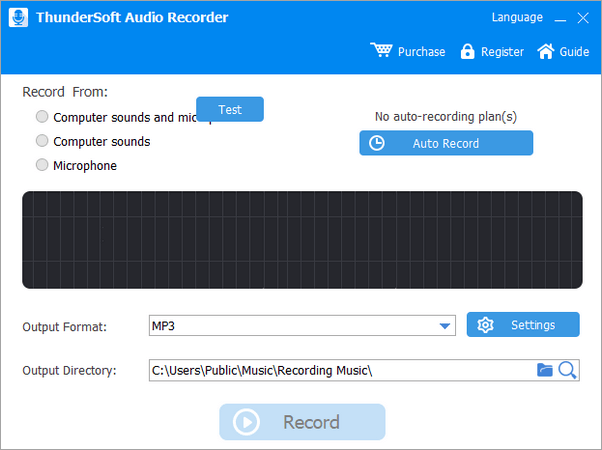The image size is (602, 450).
Task: Click the shopping cart Purchase icon
Action: [x=381, y=51]
